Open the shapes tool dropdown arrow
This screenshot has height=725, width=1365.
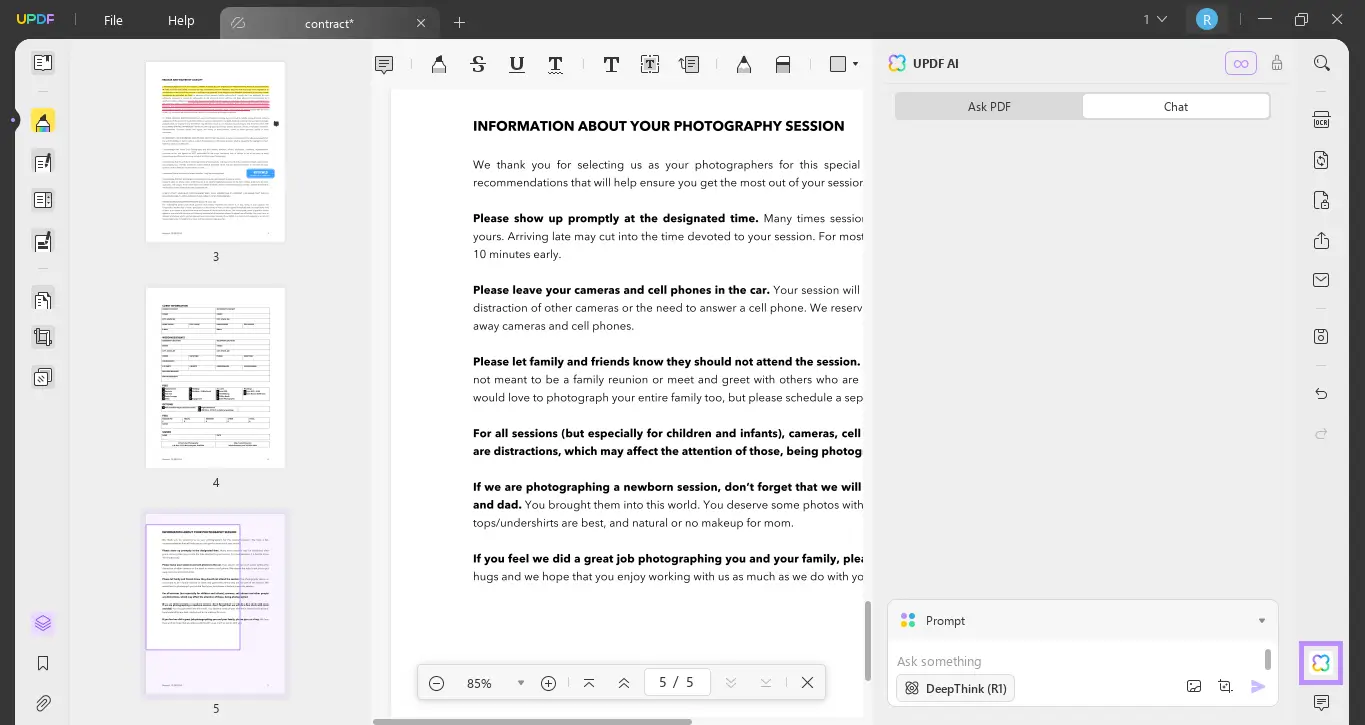click(855, 65)
